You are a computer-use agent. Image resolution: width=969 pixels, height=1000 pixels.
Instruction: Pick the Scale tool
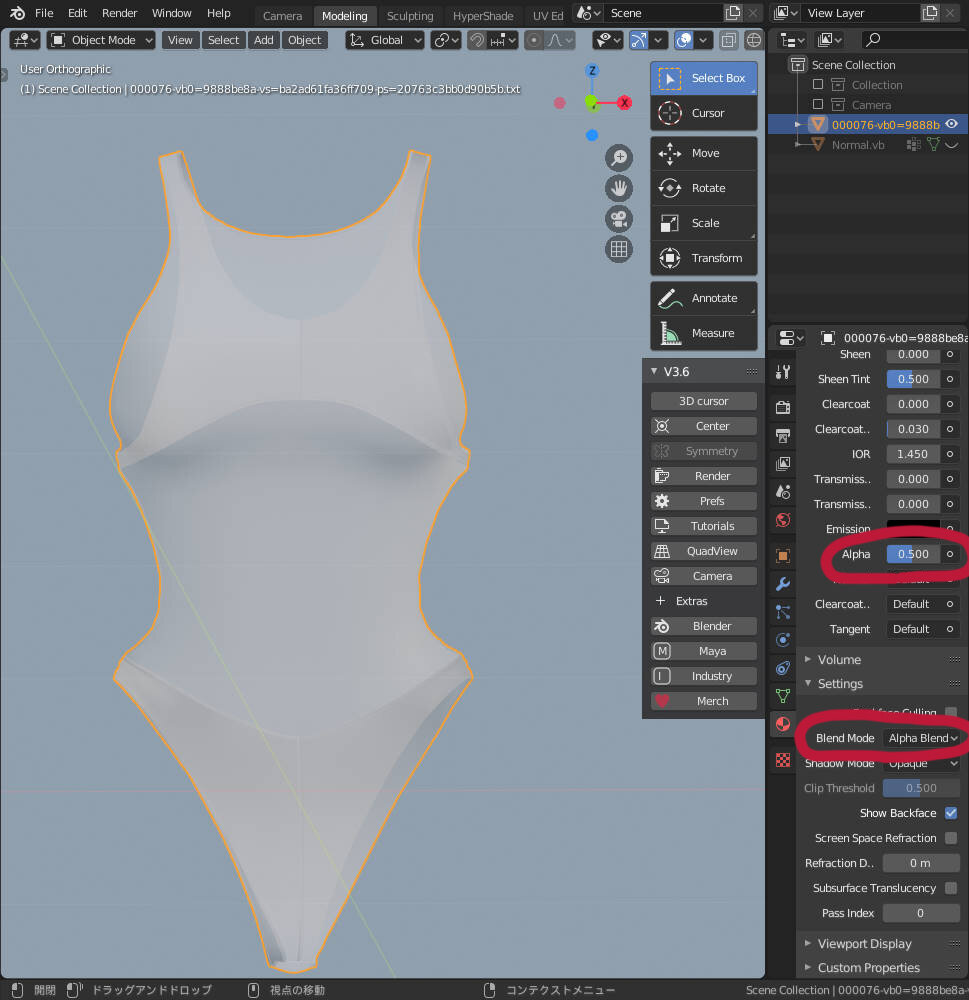(x=704, y=223)
